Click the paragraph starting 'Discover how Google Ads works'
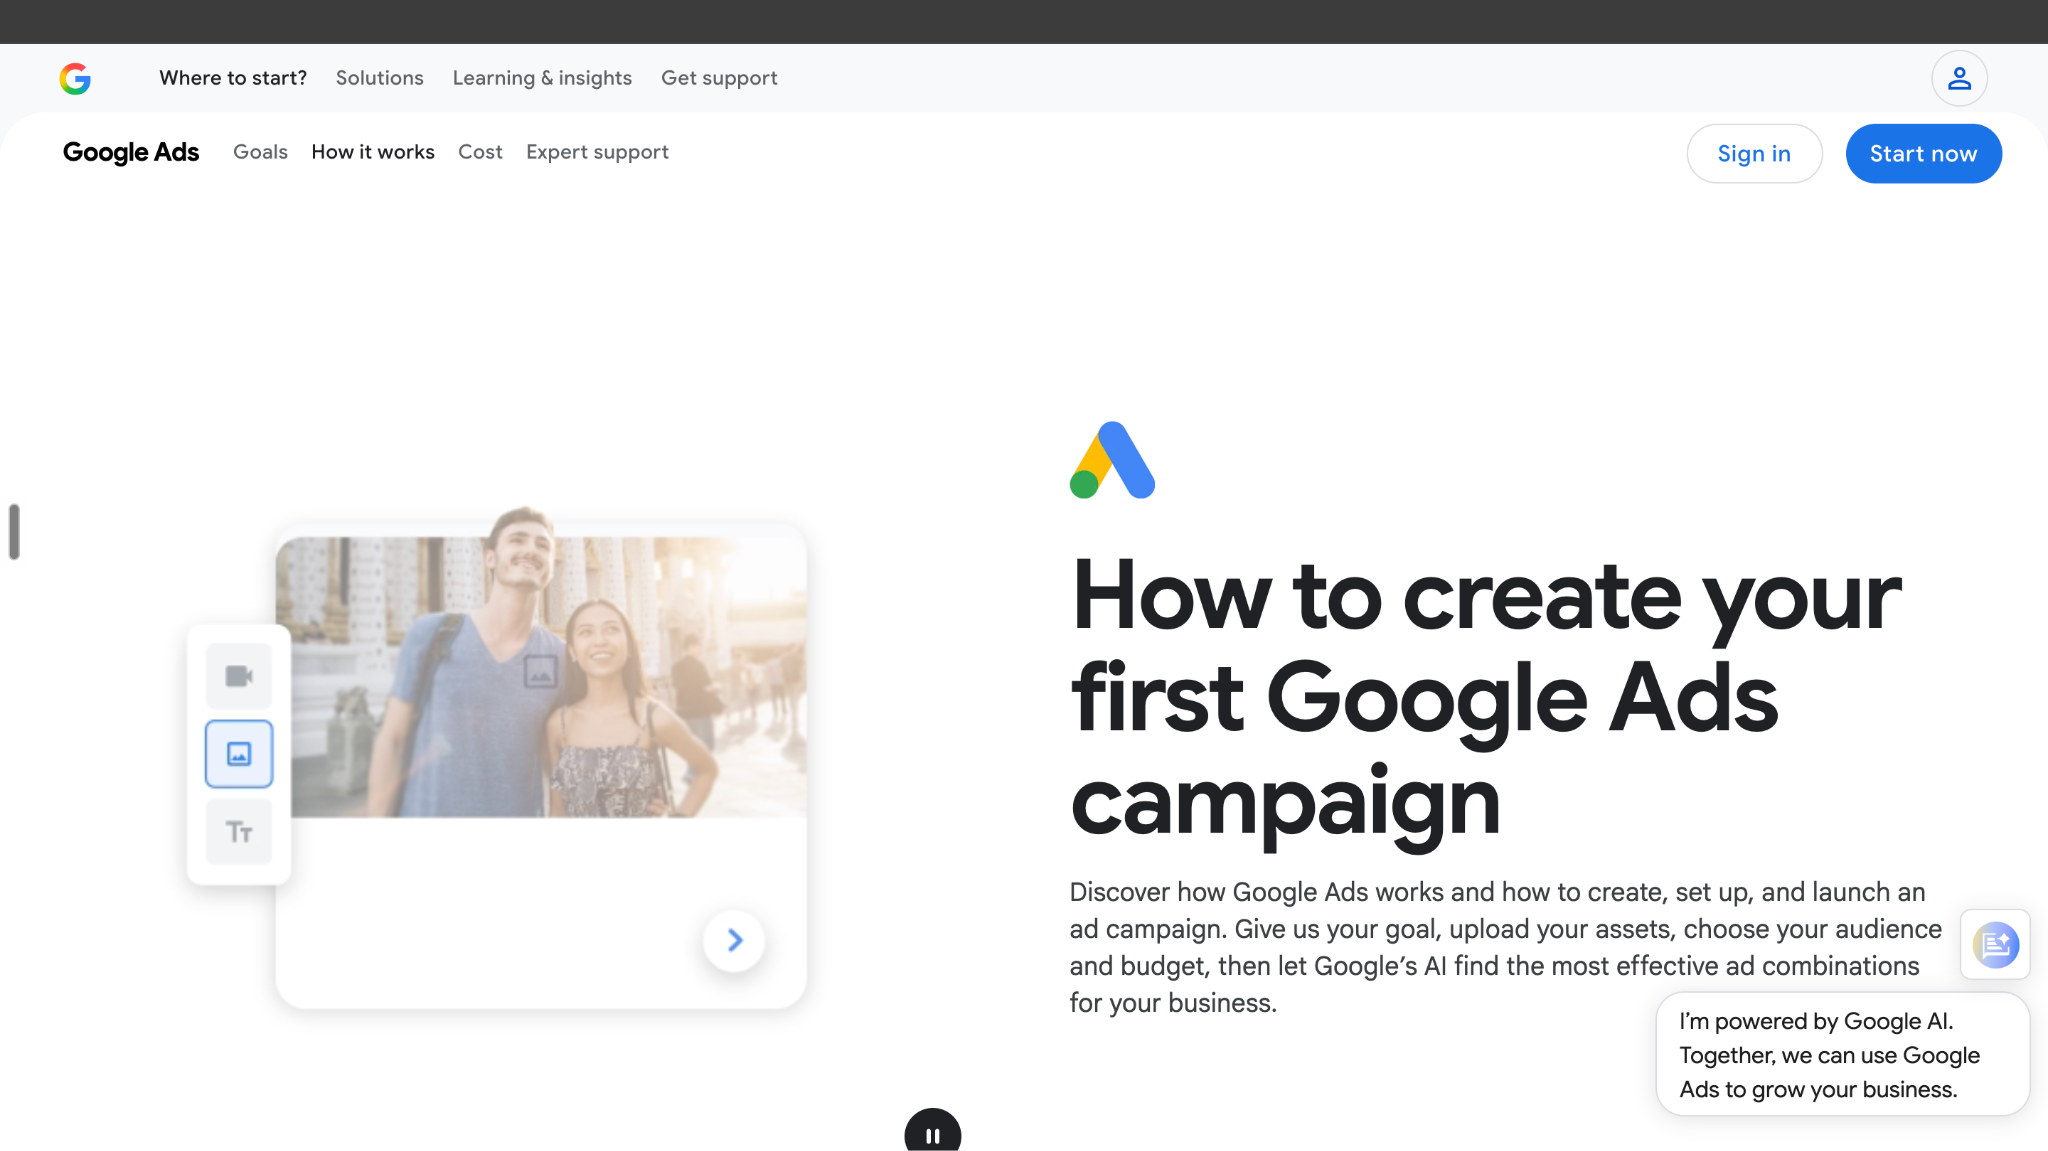The width and height of the screenshot is (2048, 1151). coord(1505,947)
